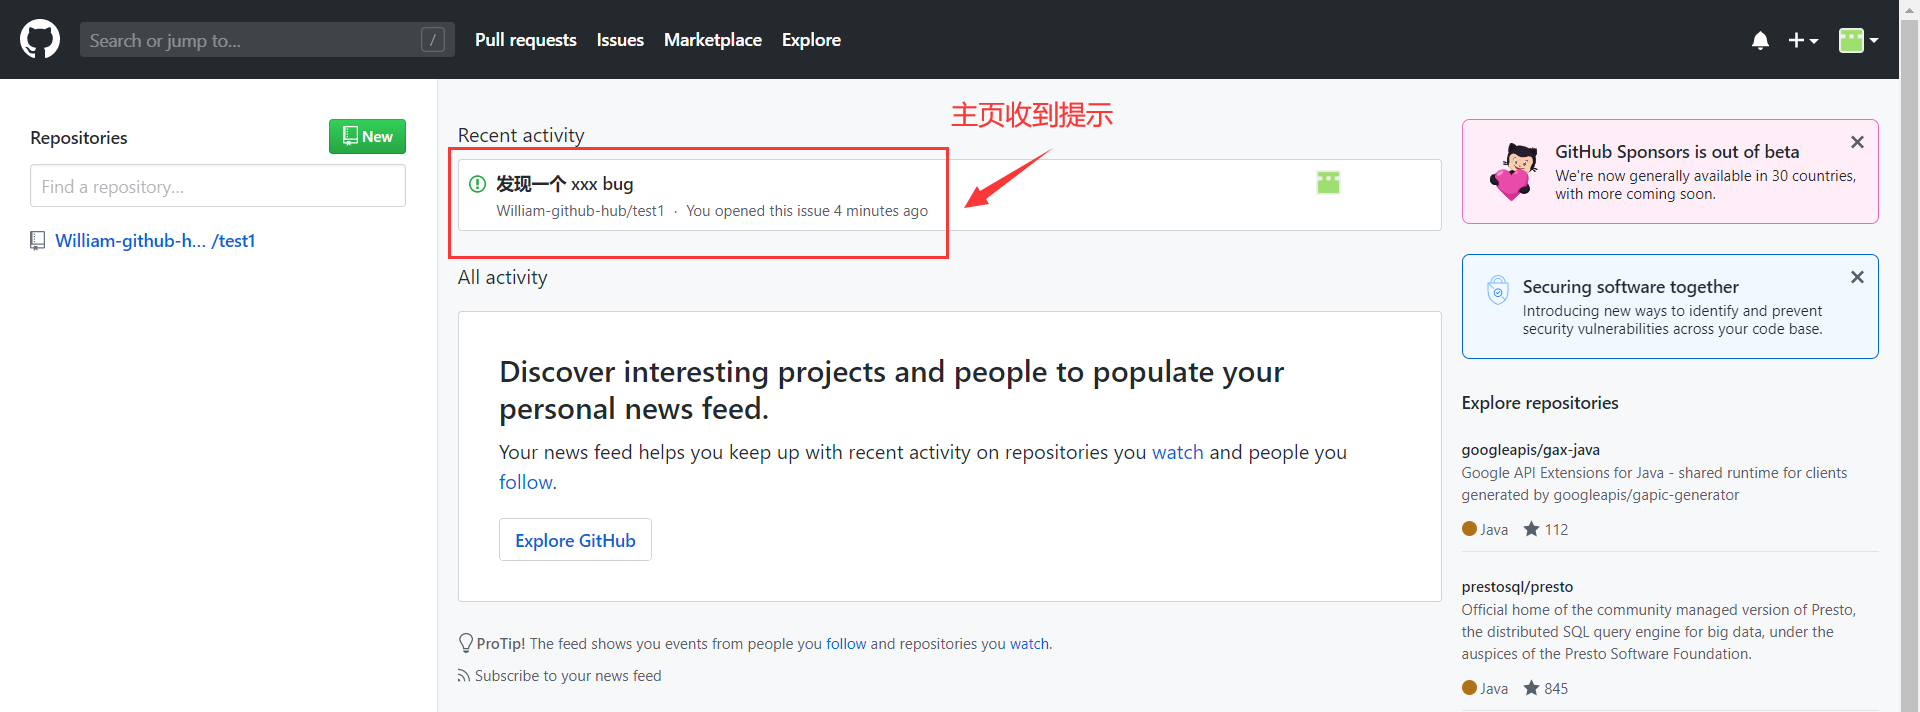Create a repository with the New button

[367, 137]
